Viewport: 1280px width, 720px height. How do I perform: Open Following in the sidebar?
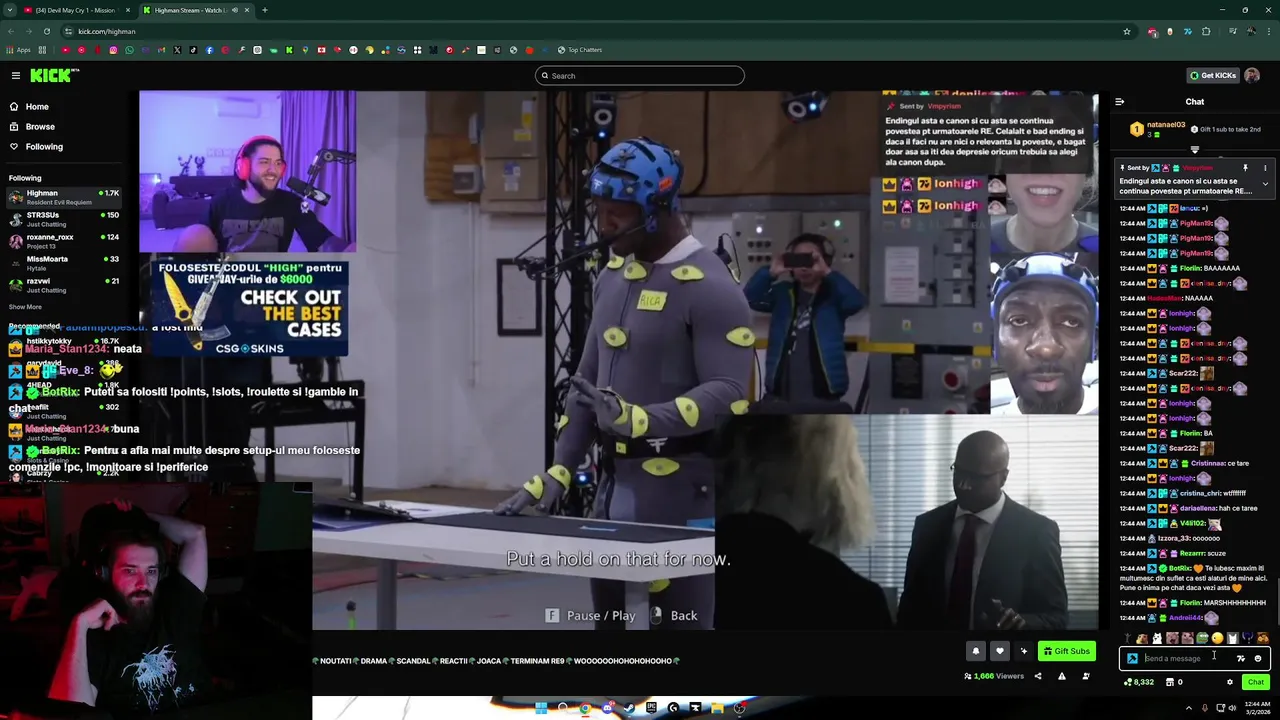point(44,147)
